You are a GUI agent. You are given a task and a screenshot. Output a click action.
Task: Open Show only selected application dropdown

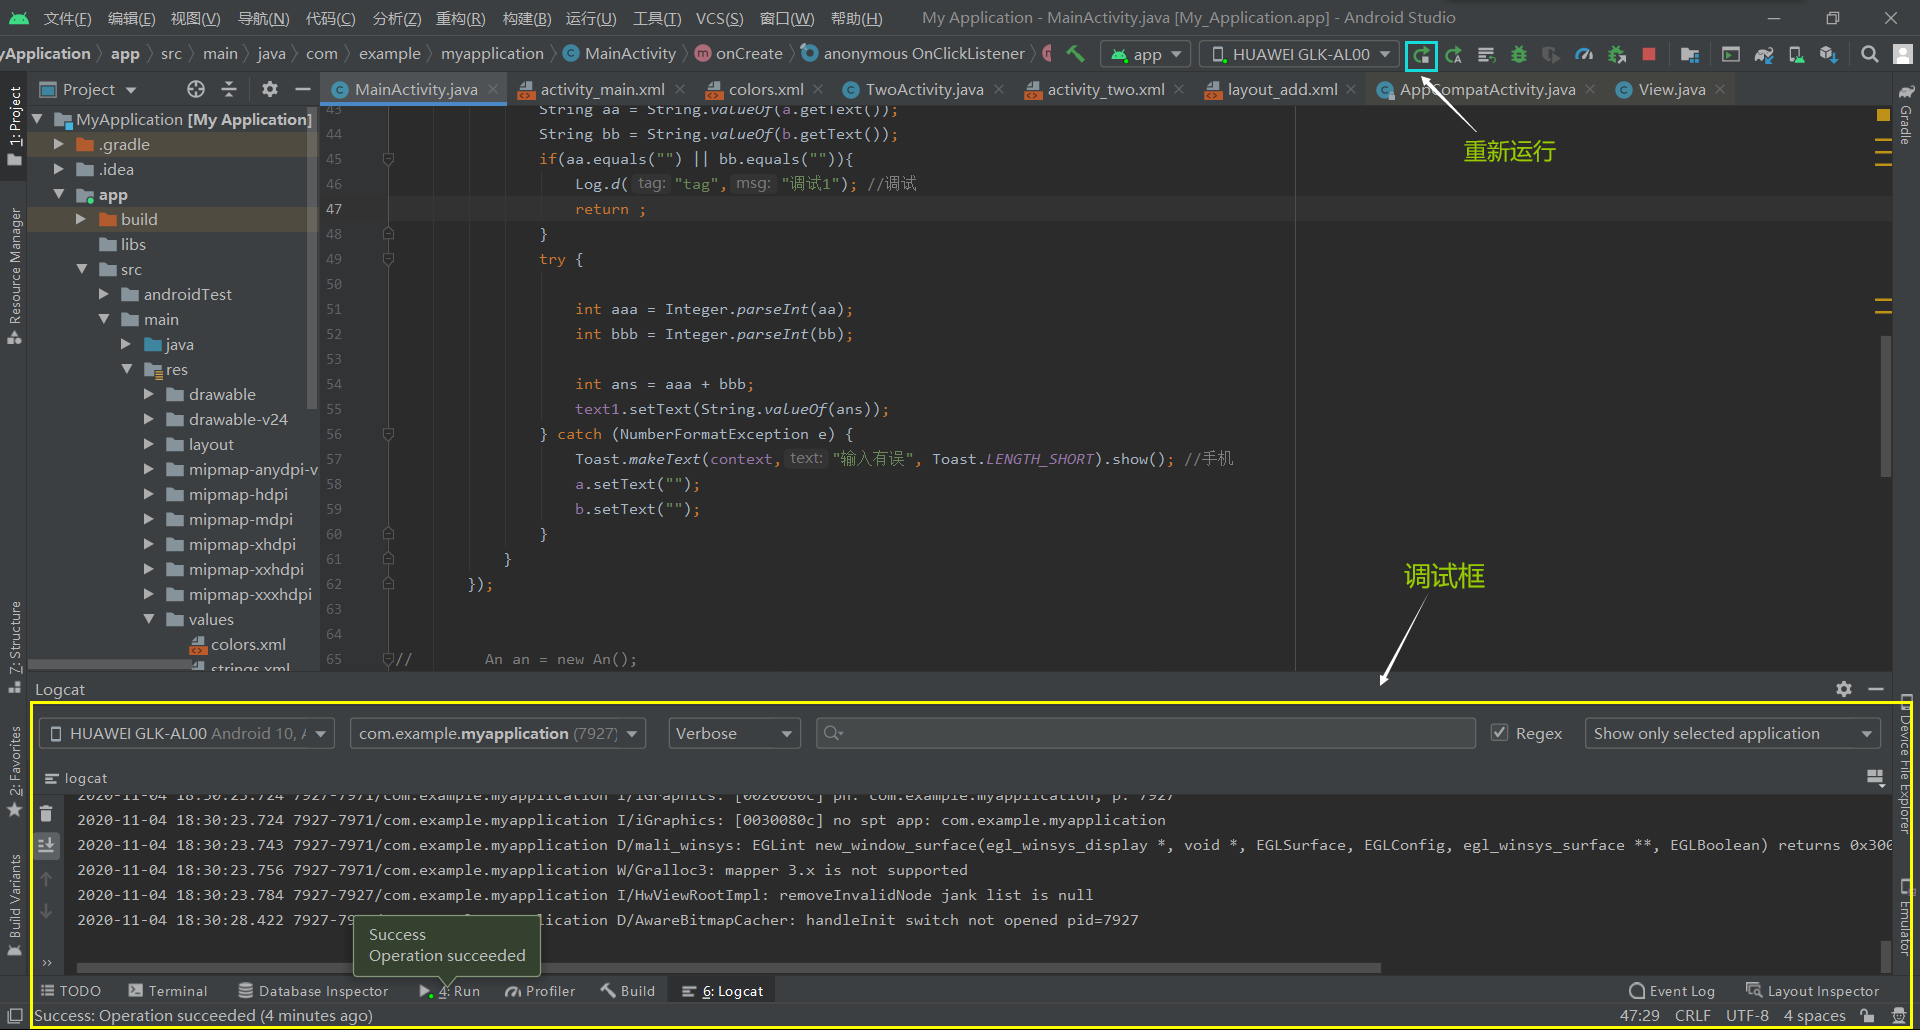coord(1732,733)
